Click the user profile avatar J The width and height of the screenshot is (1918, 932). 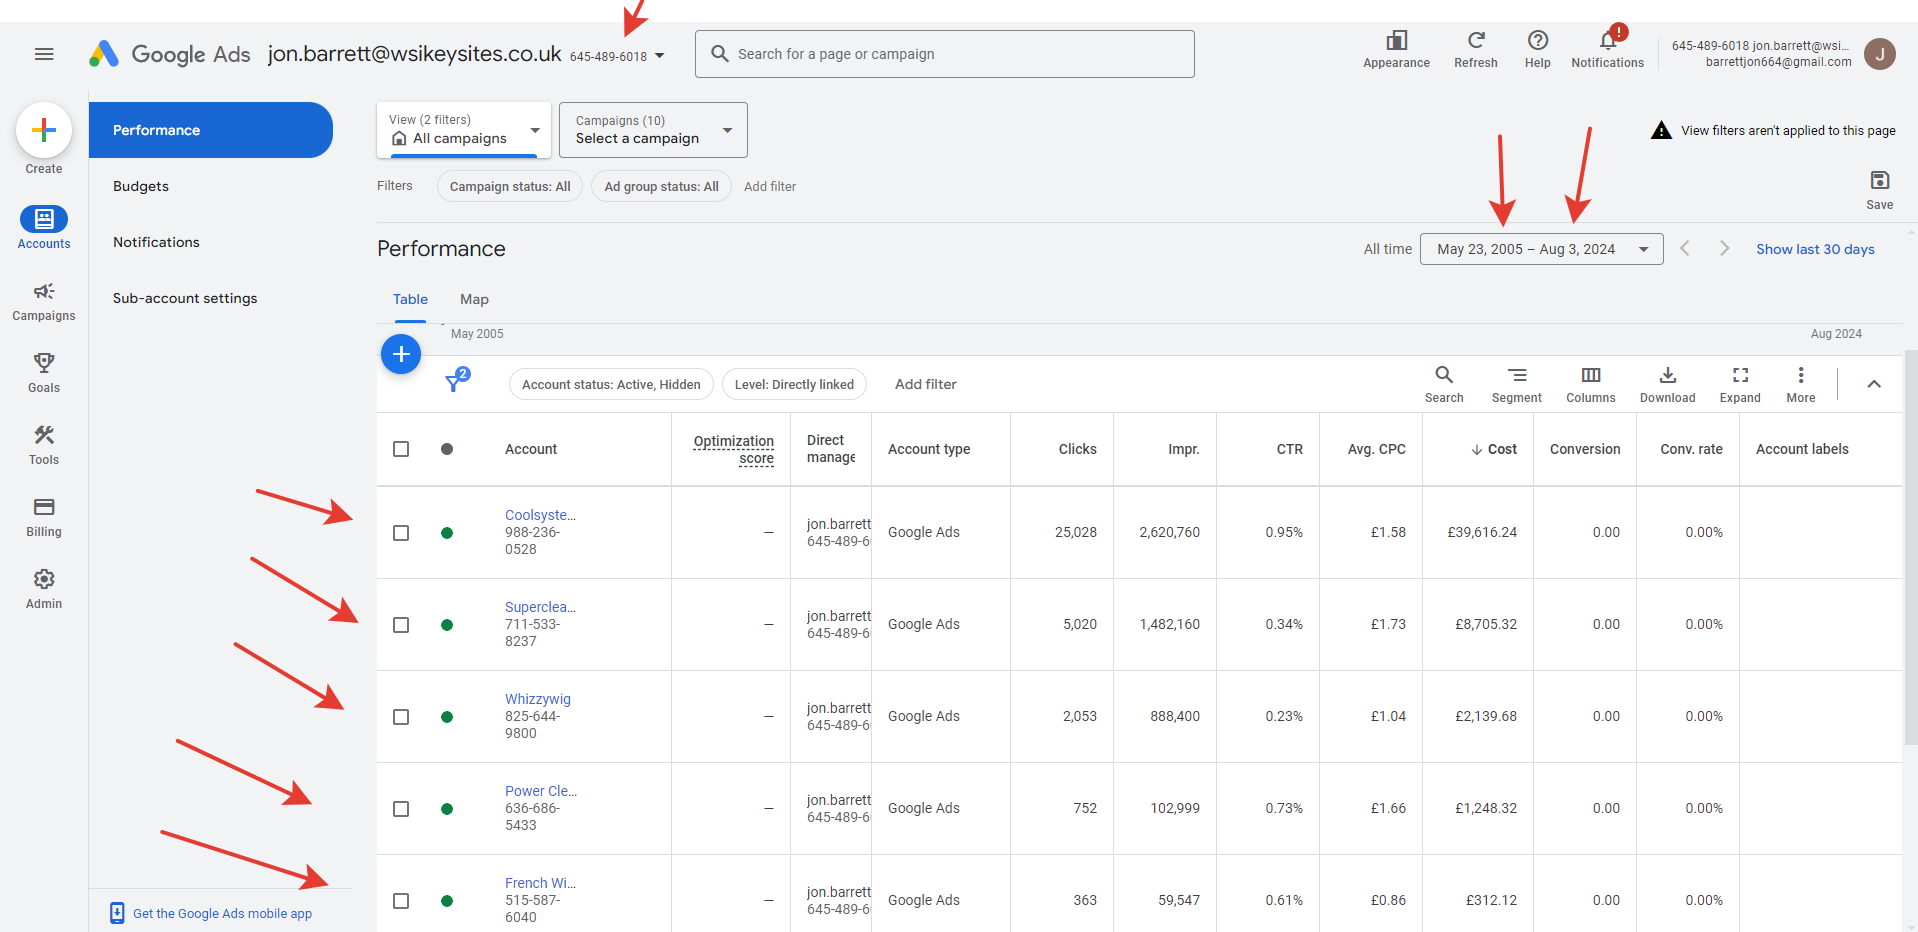pos(1880,54)
